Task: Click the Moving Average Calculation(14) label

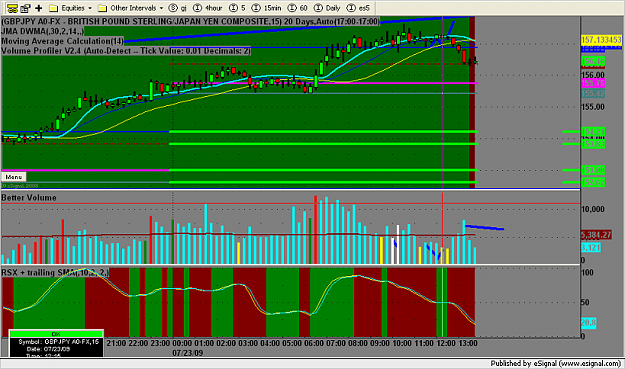Action: (63, 41)
